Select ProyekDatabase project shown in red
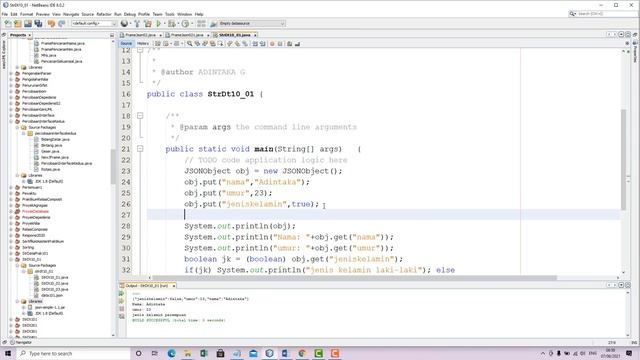This screenshot has height=360, width=640. 36,211
